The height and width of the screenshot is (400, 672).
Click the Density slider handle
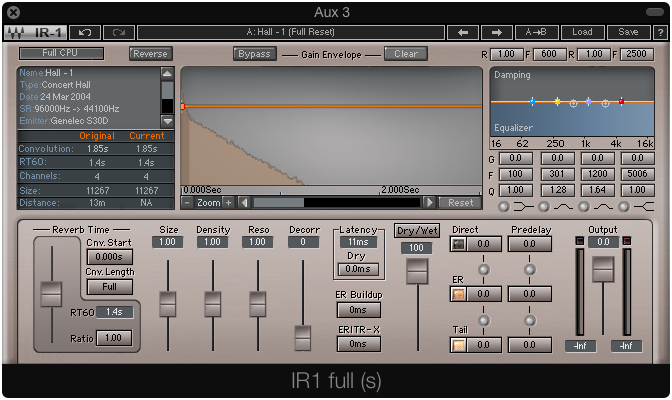(x=213, y=304)
